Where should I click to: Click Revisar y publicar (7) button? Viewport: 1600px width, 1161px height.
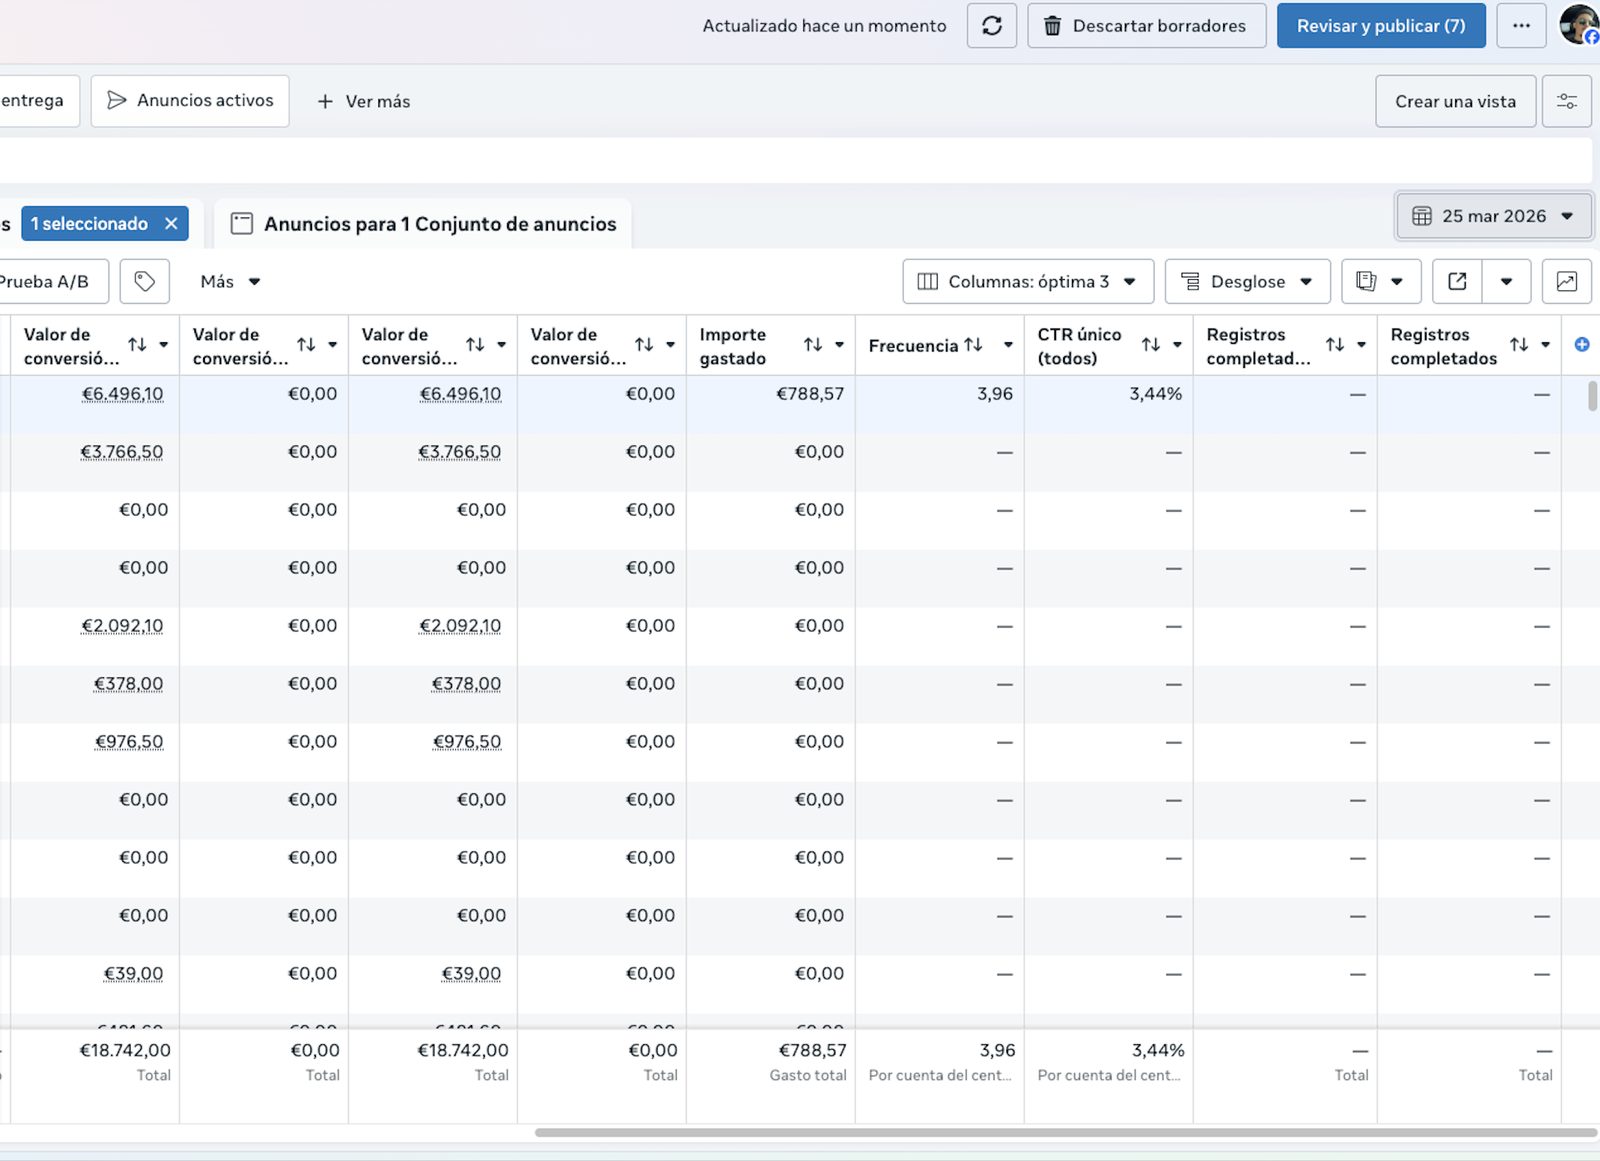coord(1381,26)
